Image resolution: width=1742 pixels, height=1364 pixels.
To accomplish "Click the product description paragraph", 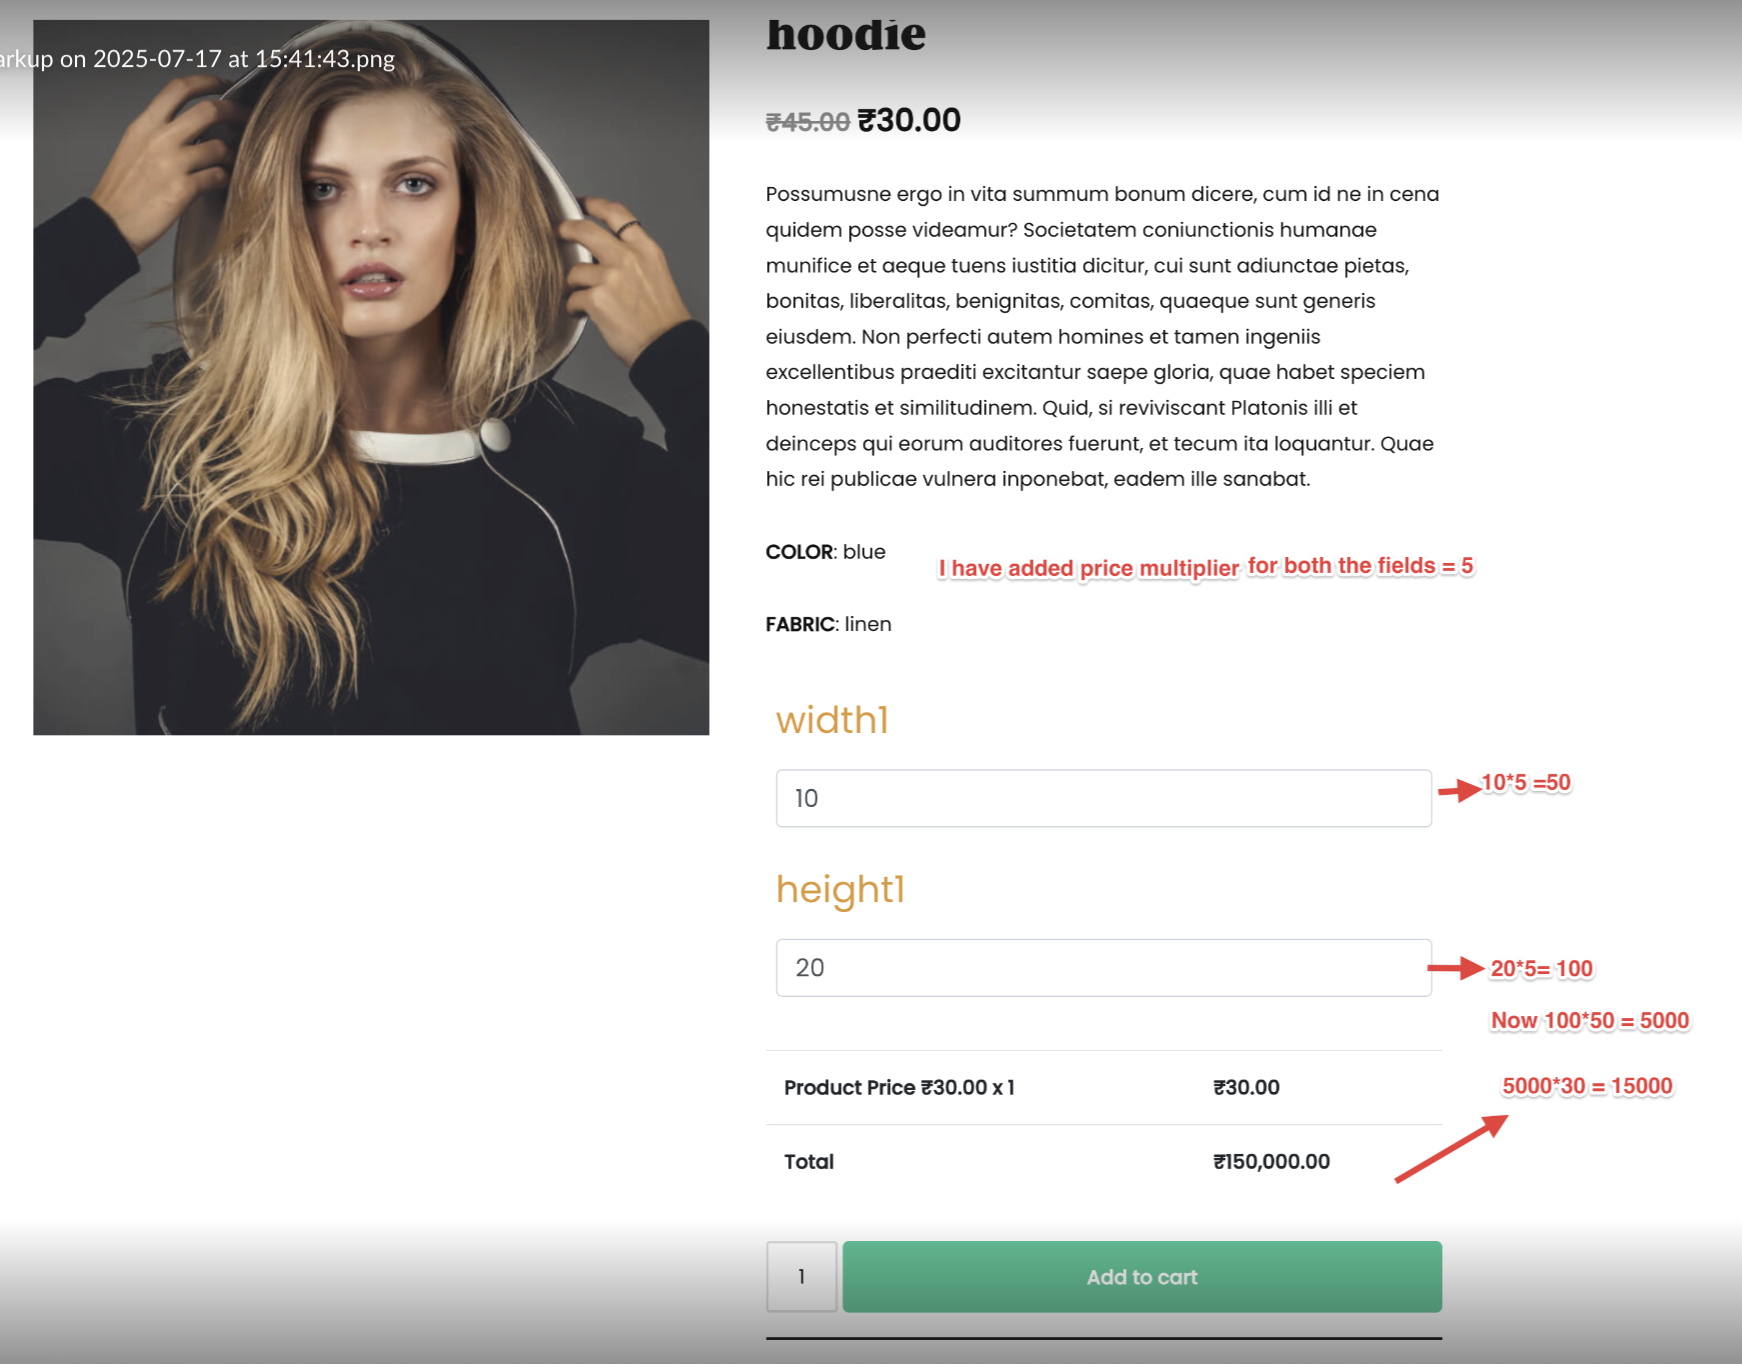I will [x=1102, y=336].
